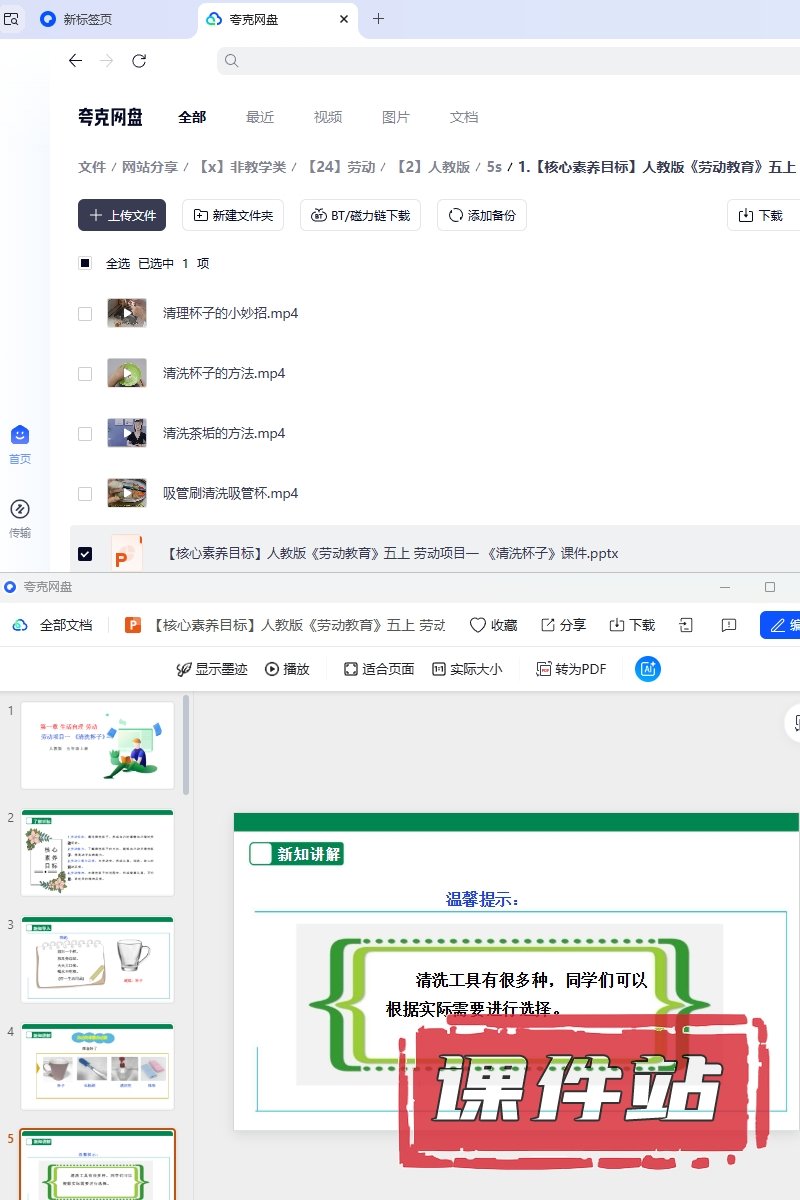Tick the checkbox for 清理杯子的小妙招.mp4
The height and width of the screenshot is (1200, 800).
point(85,314)
